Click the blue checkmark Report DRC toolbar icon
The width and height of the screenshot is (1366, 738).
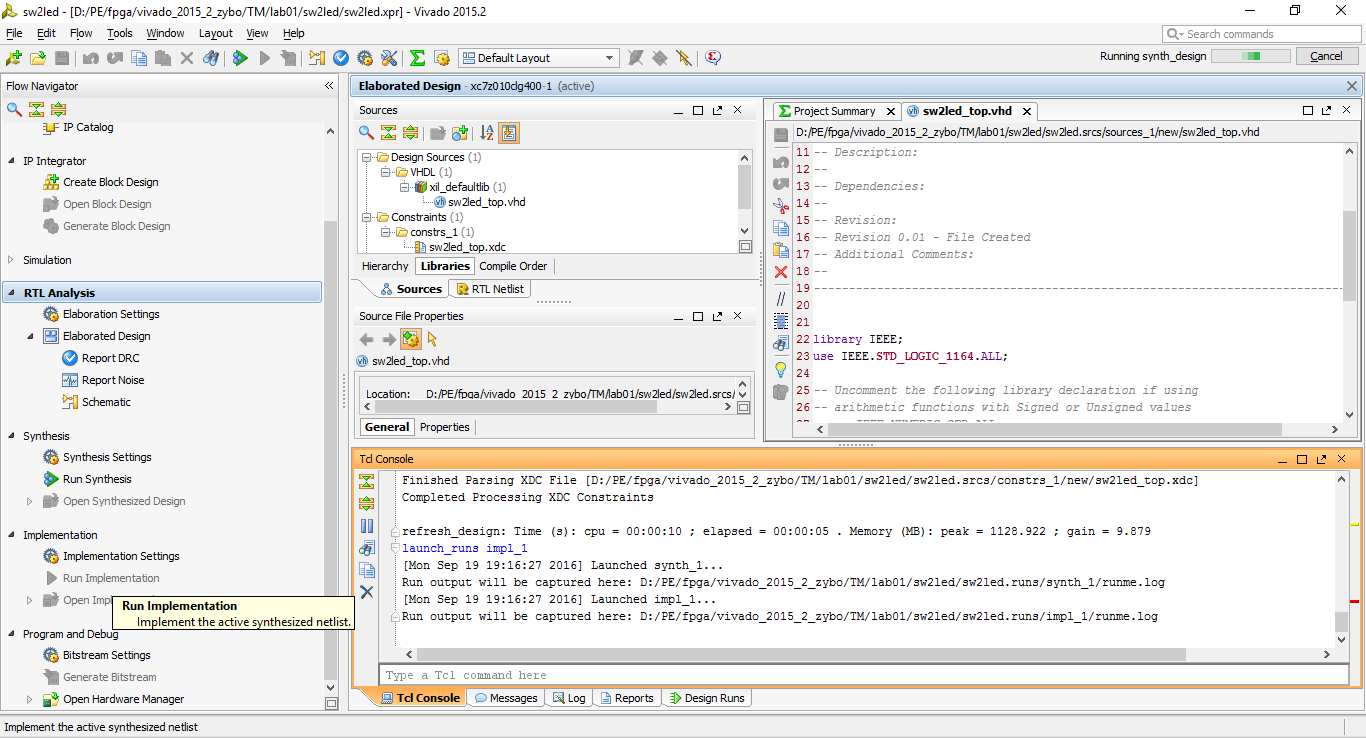[x=341, y=58]
